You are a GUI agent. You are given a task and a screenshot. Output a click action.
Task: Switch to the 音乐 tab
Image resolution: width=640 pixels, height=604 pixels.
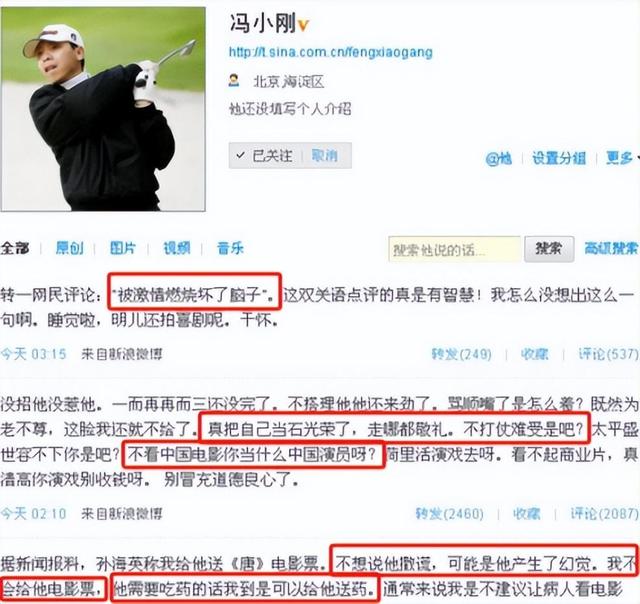click(x=231, y=248)
